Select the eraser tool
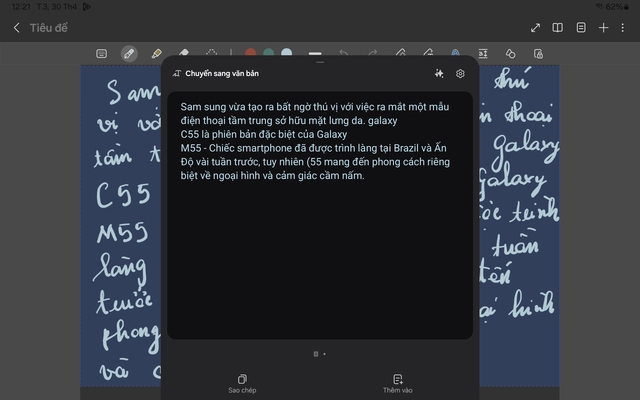 click(183, 53)
